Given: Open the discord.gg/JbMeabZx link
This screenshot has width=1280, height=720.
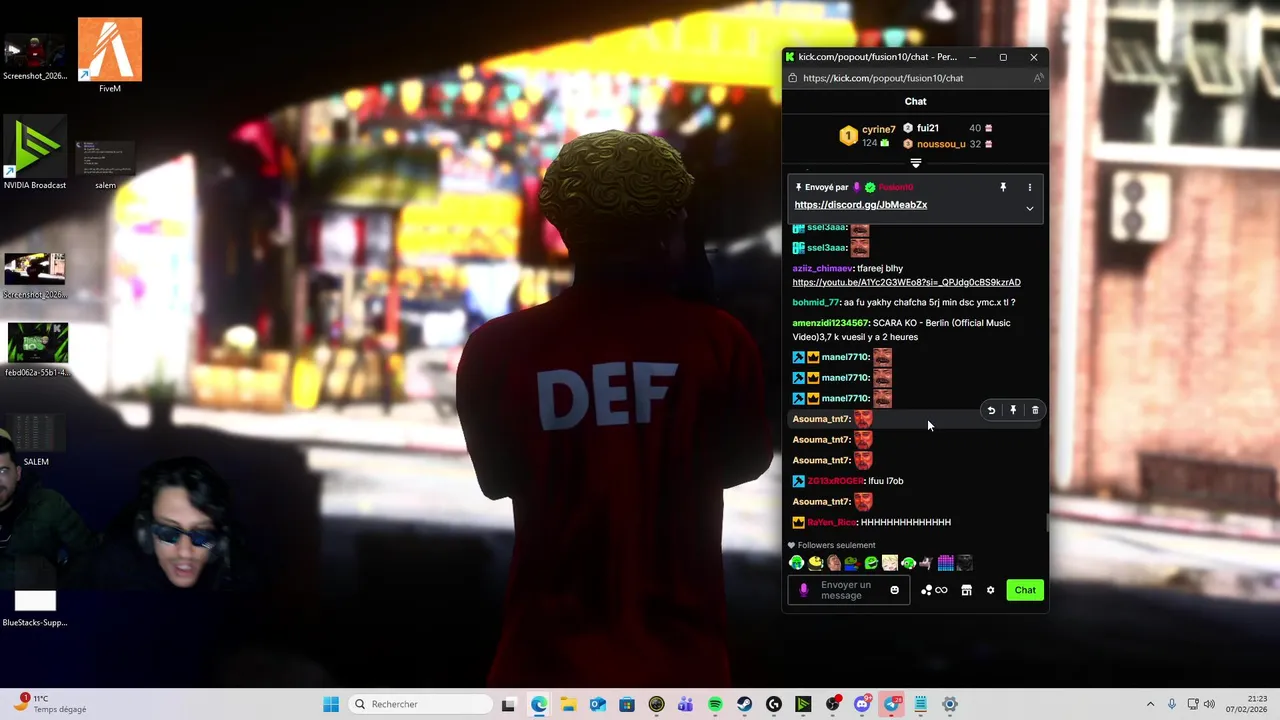Looking at the screenshot, I should pos(861,205).
